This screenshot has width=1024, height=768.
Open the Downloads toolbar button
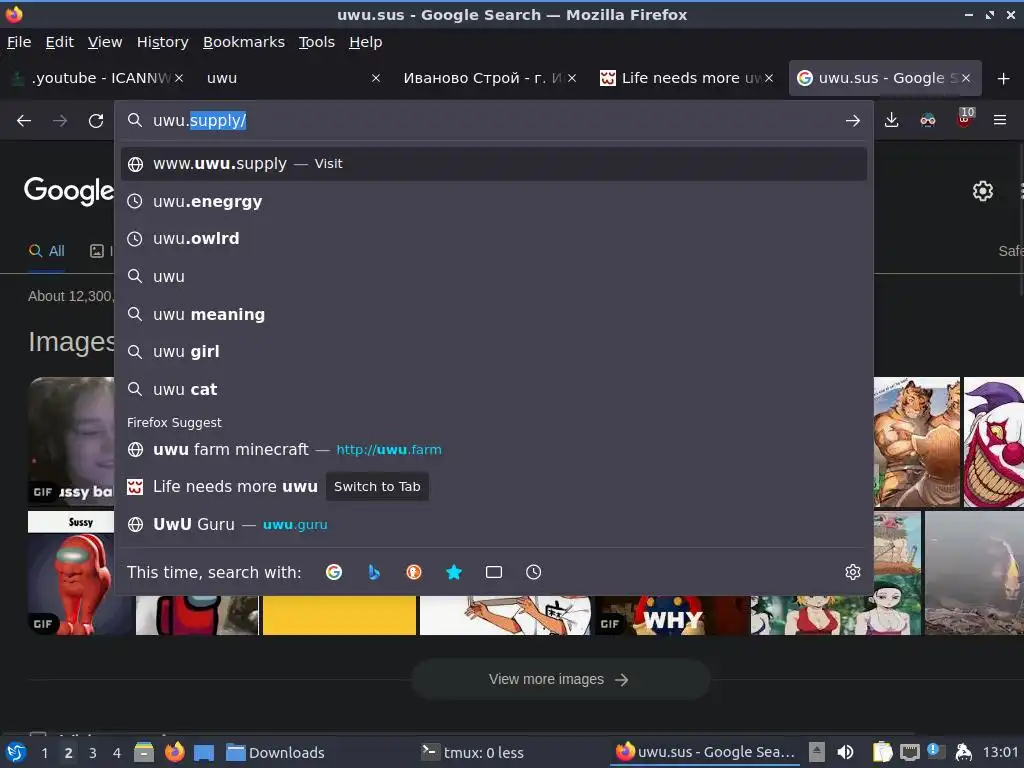click(891, 120)
